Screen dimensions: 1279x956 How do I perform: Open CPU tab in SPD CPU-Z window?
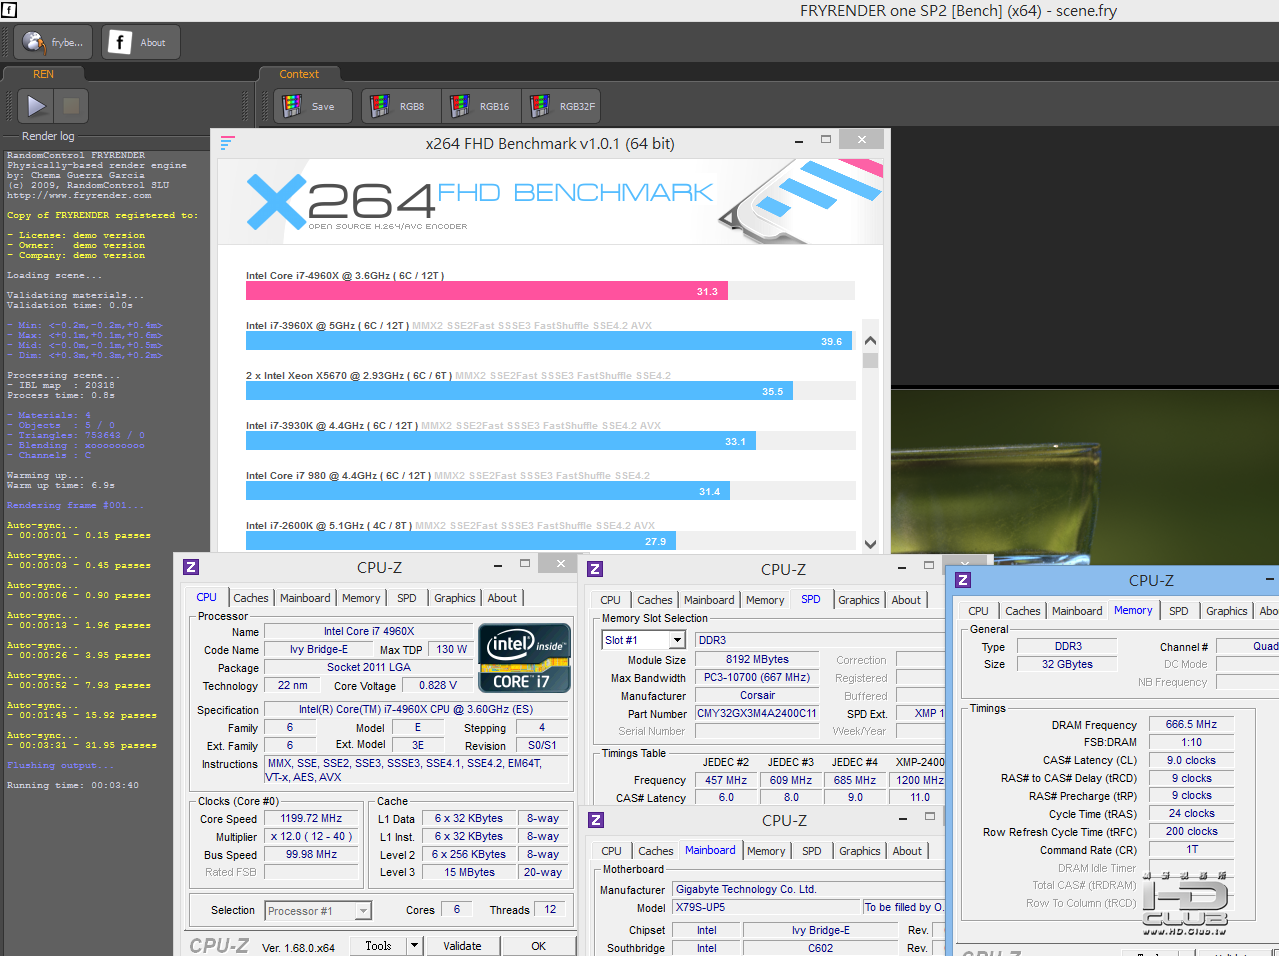[x=611, y=600]
